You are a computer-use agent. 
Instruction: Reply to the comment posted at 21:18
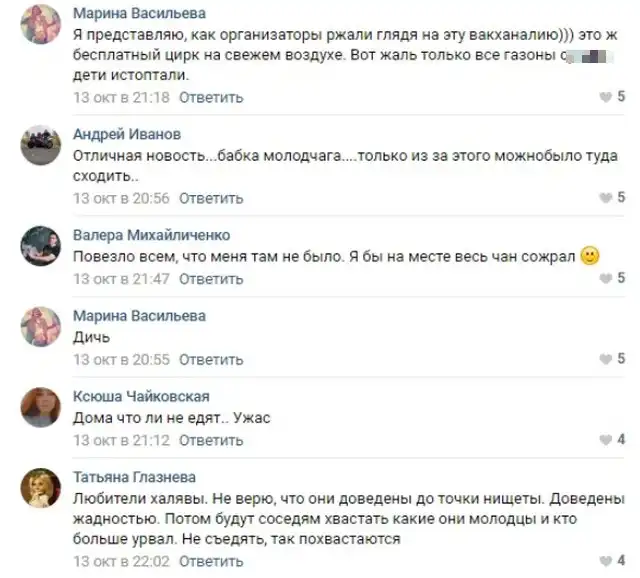211,98
